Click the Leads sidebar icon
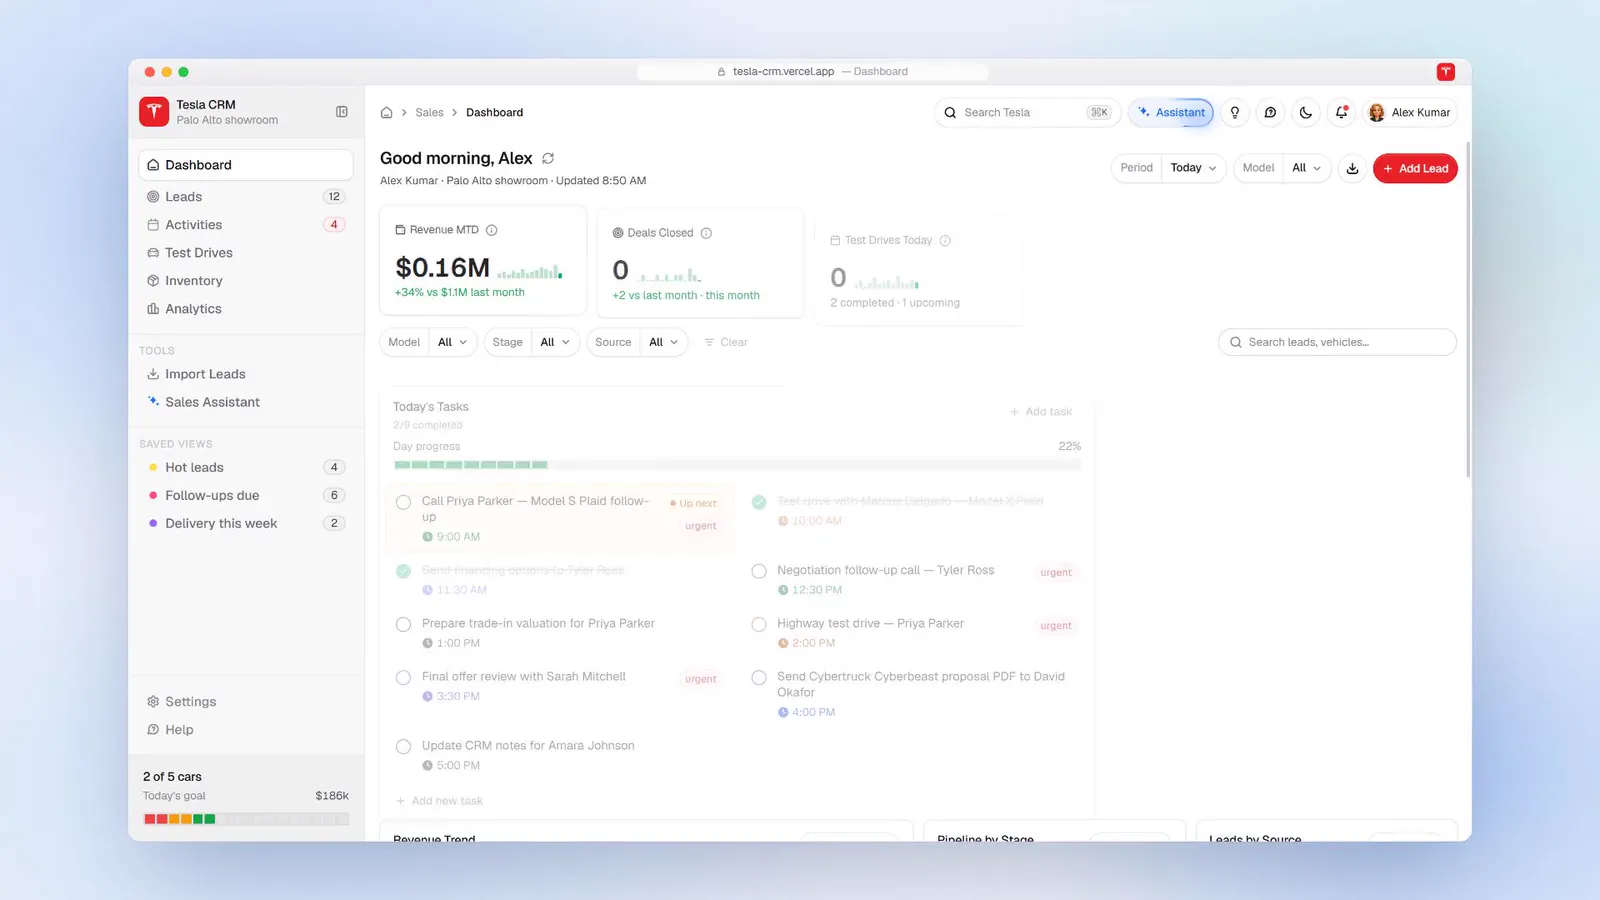The height and width of the screenshot is (900, 1600). coord(153,197)
